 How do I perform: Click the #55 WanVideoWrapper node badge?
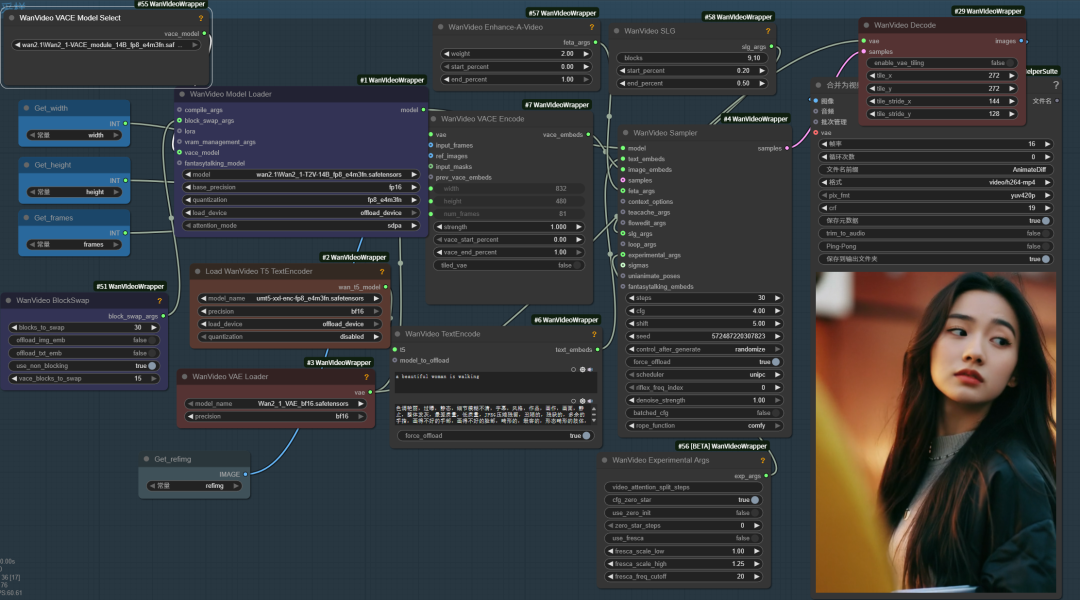pyautogui.click(x=171, y=4)
